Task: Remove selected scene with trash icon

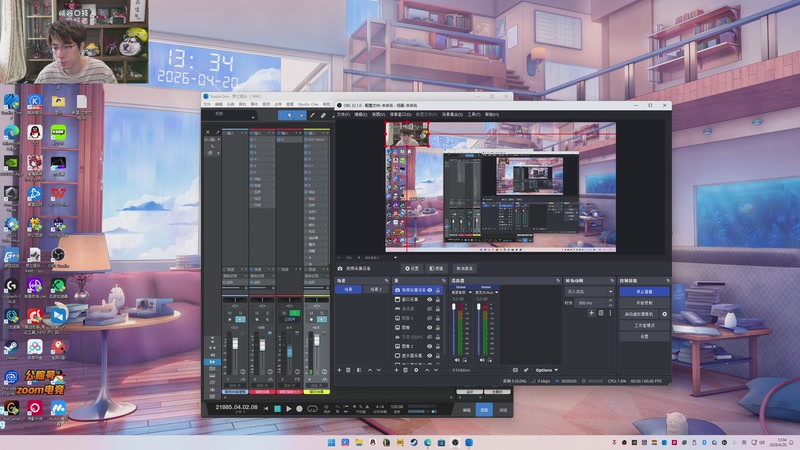Action: (348, 370)
